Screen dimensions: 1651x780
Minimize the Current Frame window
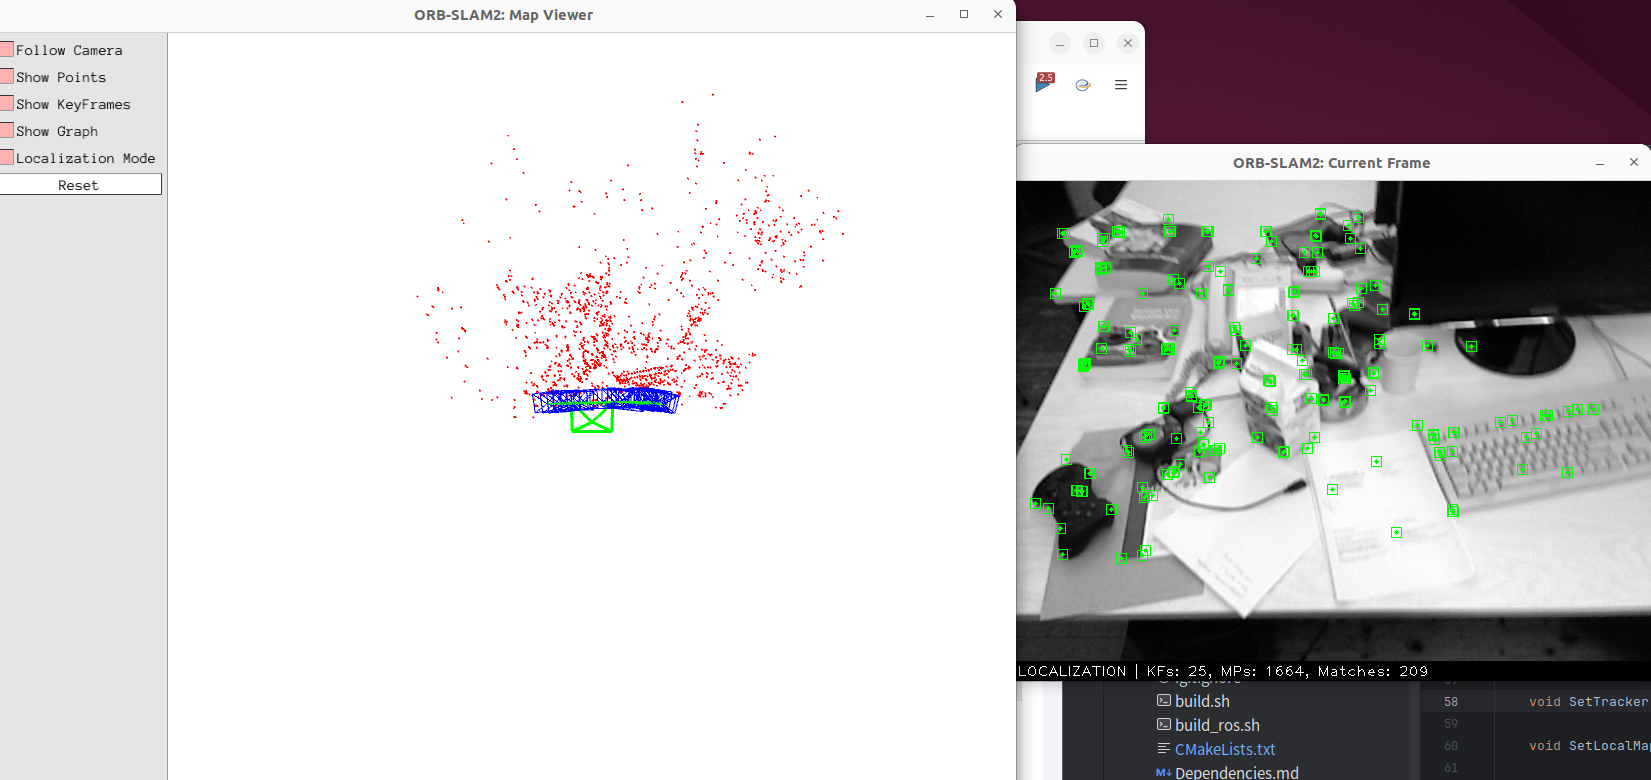pos(1600,163)
